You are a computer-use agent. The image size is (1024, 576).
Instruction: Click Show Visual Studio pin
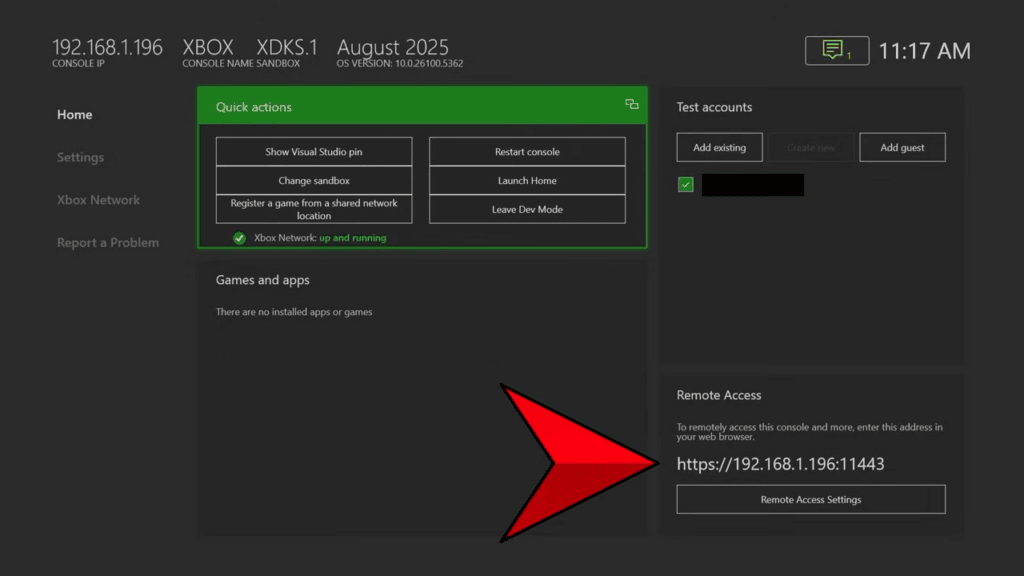pos(313,151)
